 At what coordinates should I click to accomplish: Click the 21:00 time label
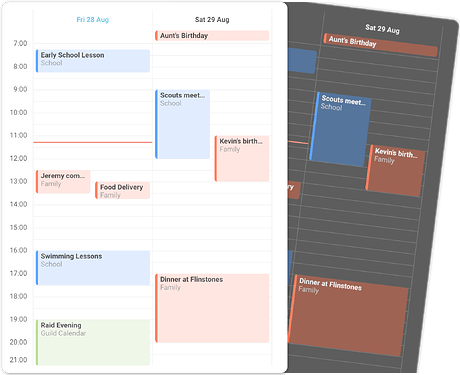[x=19, y=360]
